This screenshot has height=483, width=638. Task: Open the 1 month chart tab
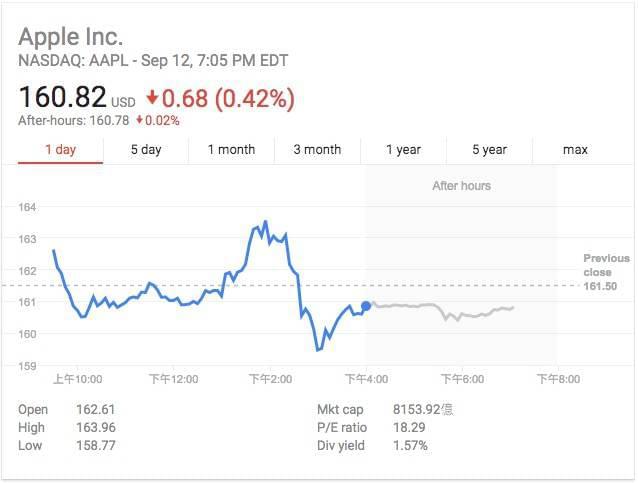point(231,150)
